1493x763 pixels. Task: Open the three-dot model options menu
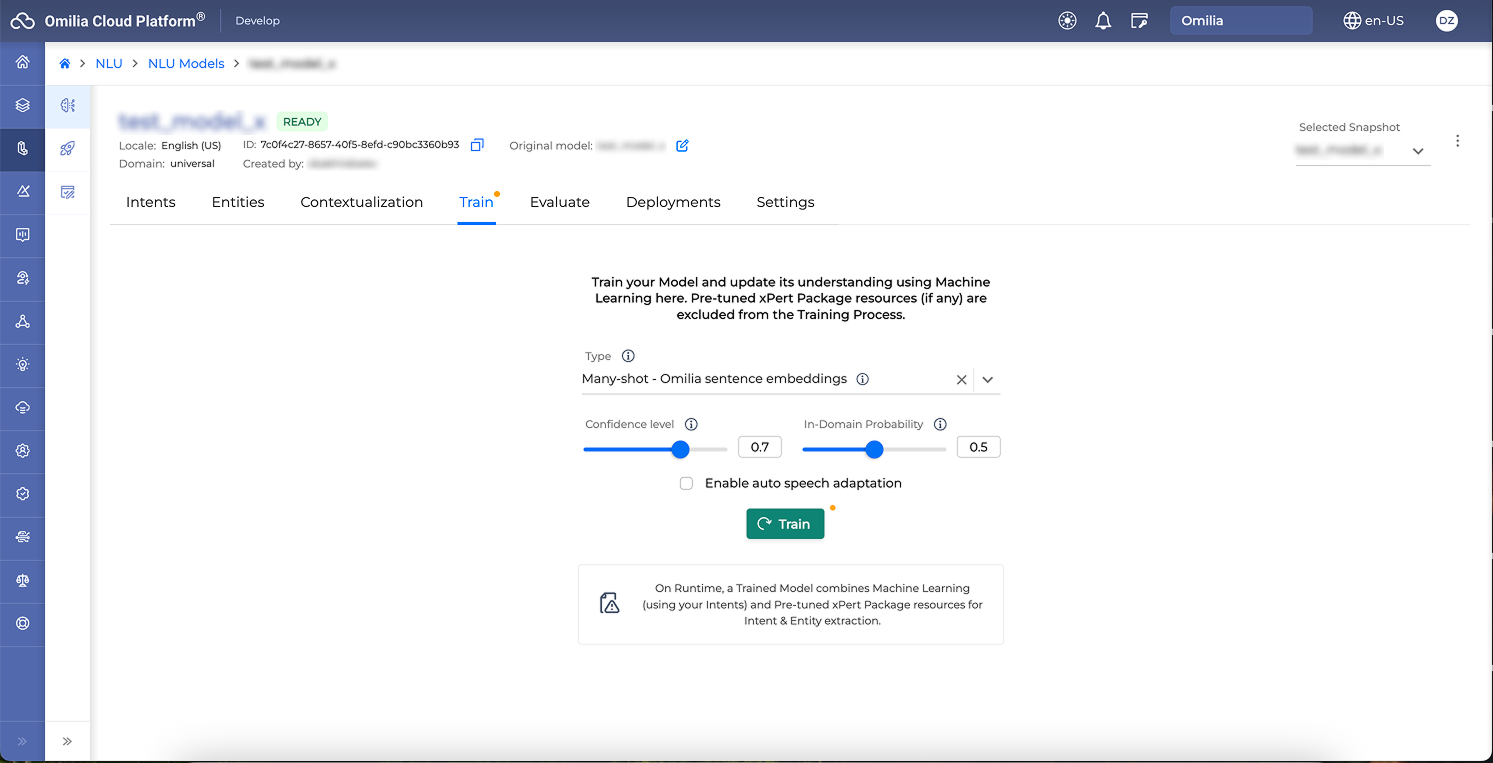[1457, 141]
